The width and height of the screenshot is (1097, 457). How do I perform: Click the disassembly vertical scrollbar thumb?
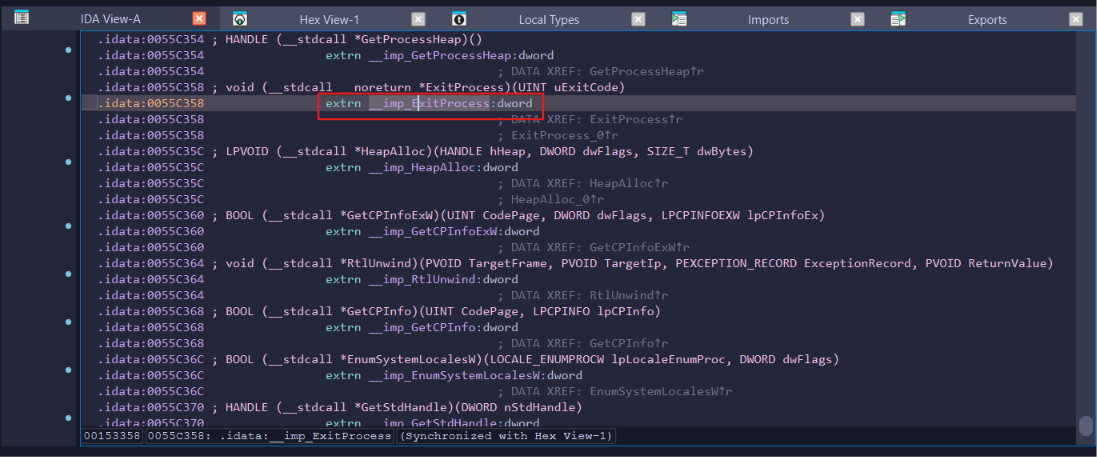click(1085, 426)
